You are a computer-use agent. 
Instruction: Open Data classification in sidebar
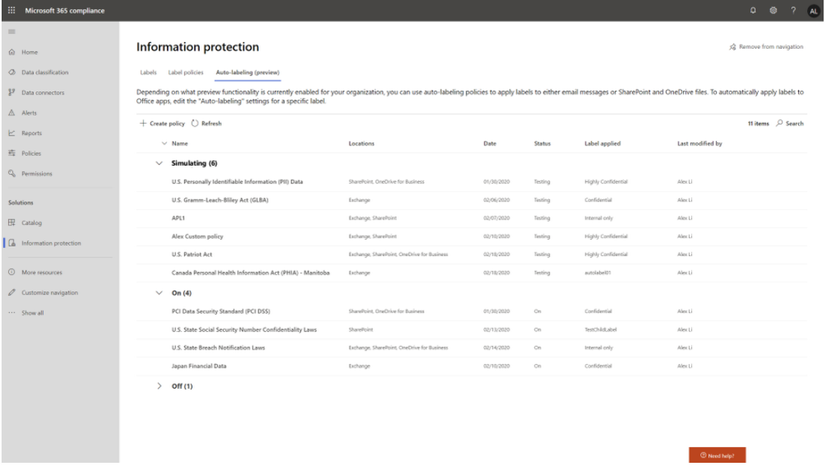click(x=45, y=73)
